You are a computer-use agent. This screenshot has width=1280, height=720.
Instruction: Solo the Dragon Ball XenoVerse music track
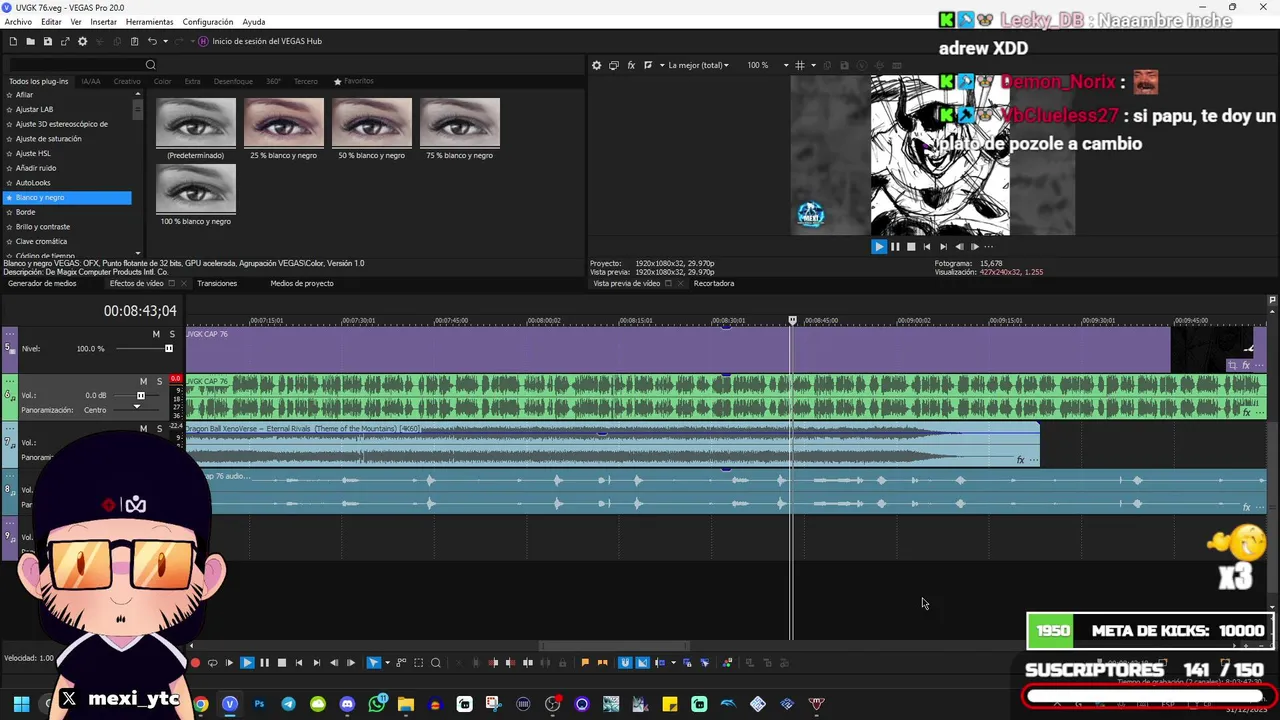pyautogui.click(x=159, y=428)
